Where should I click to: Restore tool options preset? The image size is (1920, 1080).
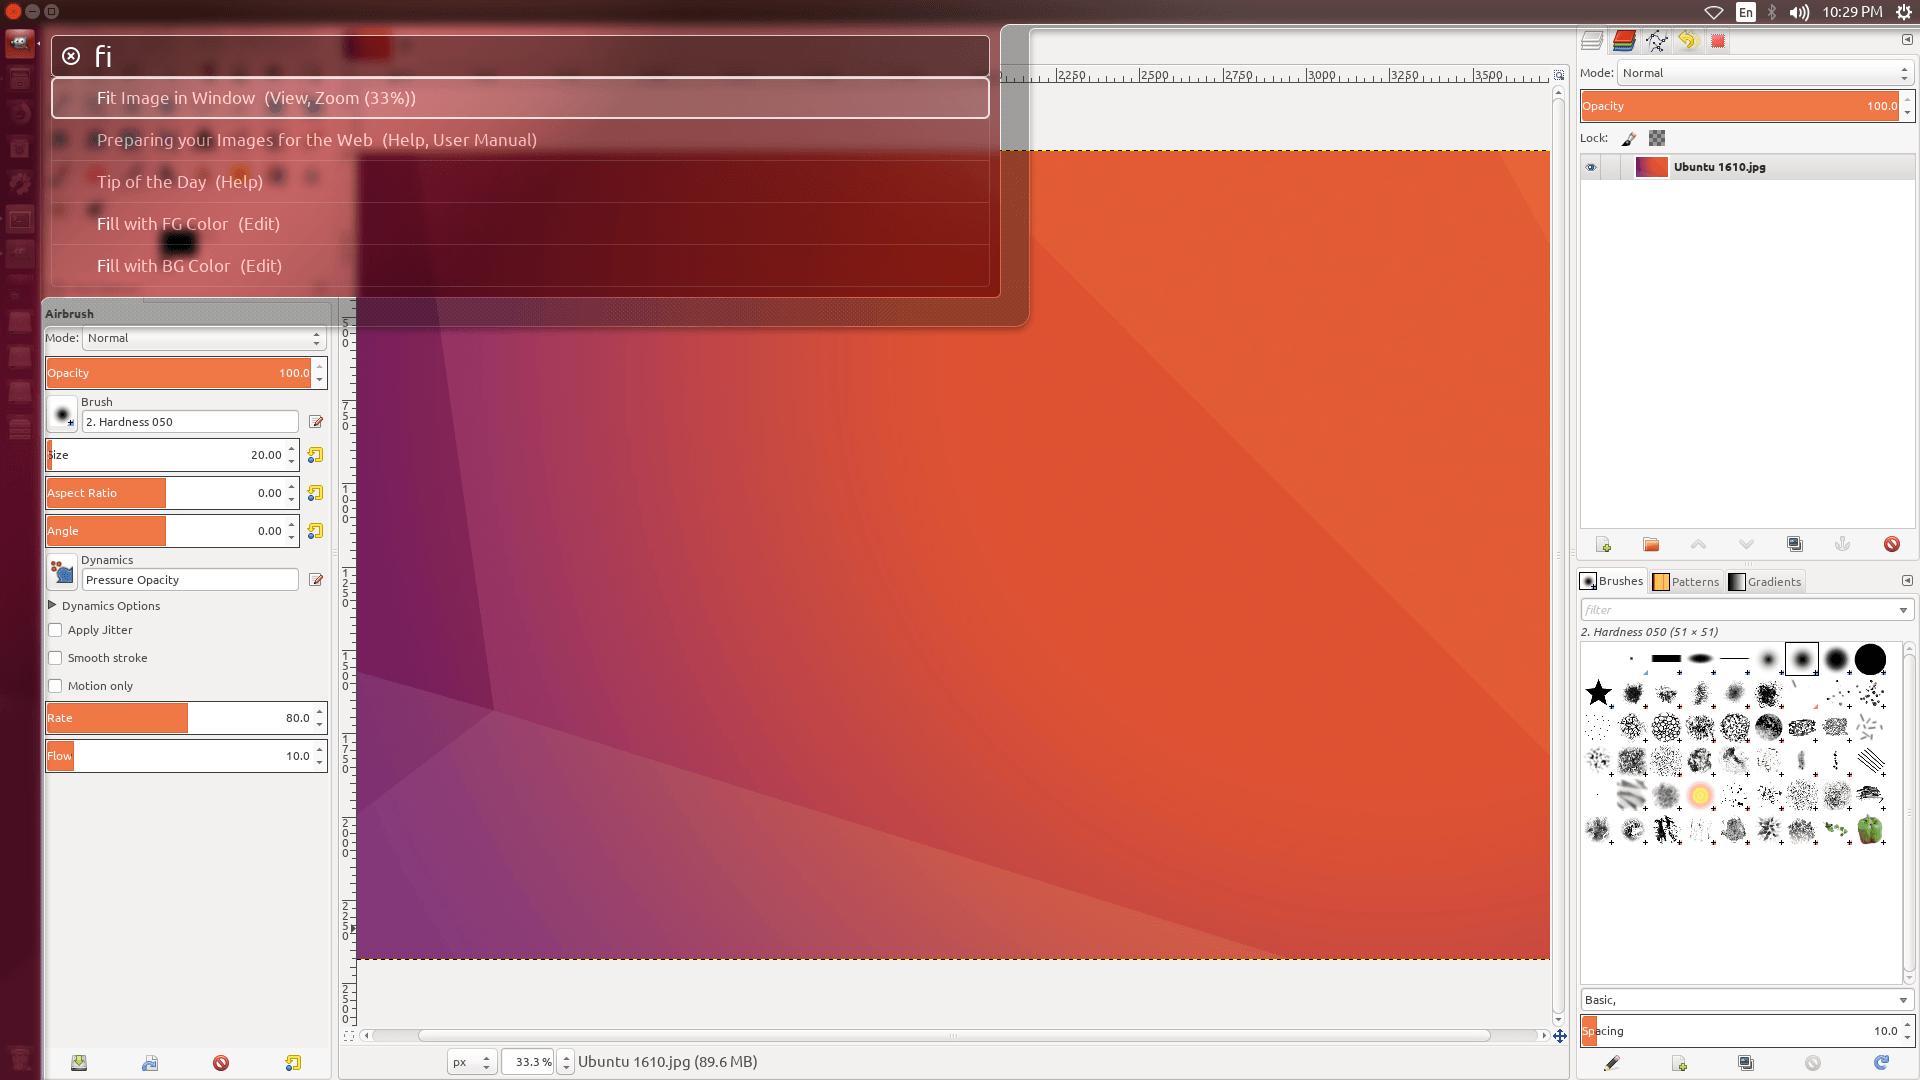coord(150,1063)
